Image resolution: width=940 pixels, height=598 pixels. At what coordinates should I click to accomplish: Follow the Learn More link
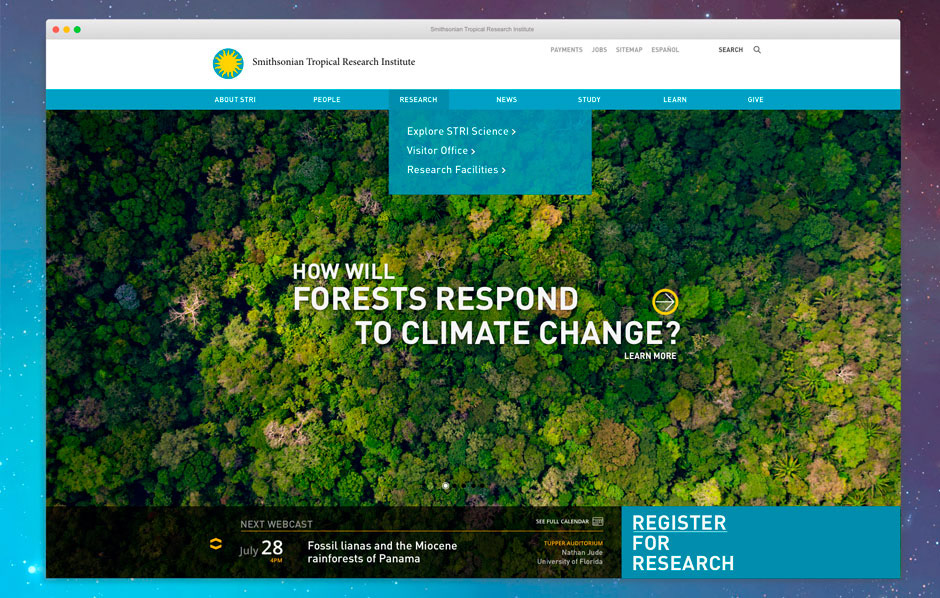tap(650, 356)
